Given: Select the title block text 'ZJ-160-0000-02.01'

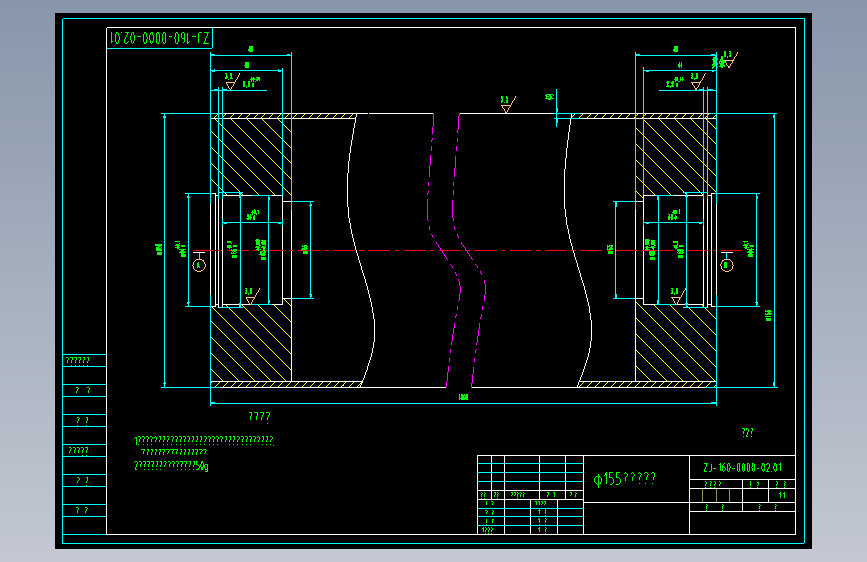Looking at the screenshot, I should (742, 468).
